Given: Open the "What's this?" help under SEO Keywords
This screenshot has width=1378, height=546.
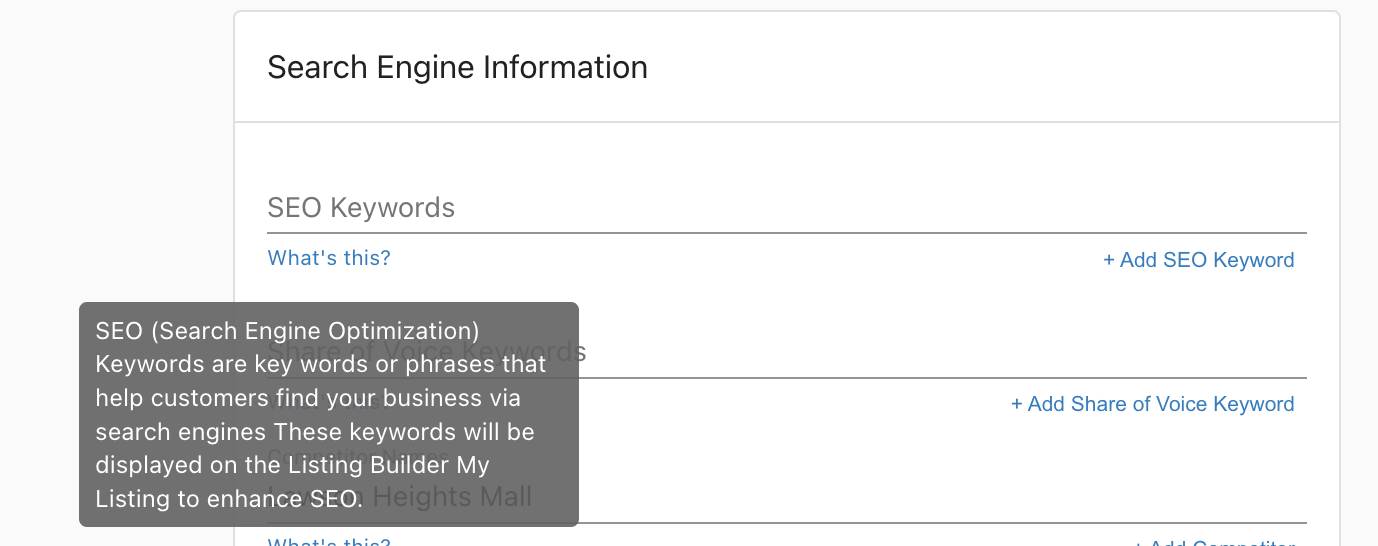Looking at the screenshot, I should (x=329, y=258).
